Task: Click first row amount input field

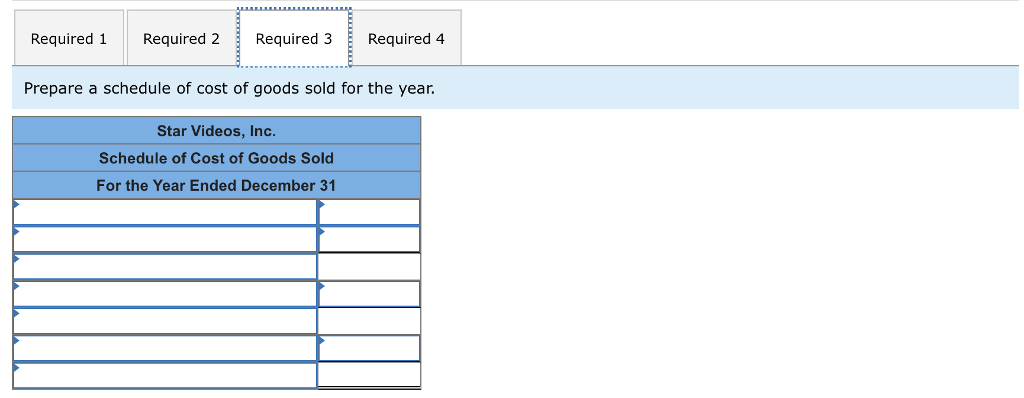Action: (x=369, y=212)
